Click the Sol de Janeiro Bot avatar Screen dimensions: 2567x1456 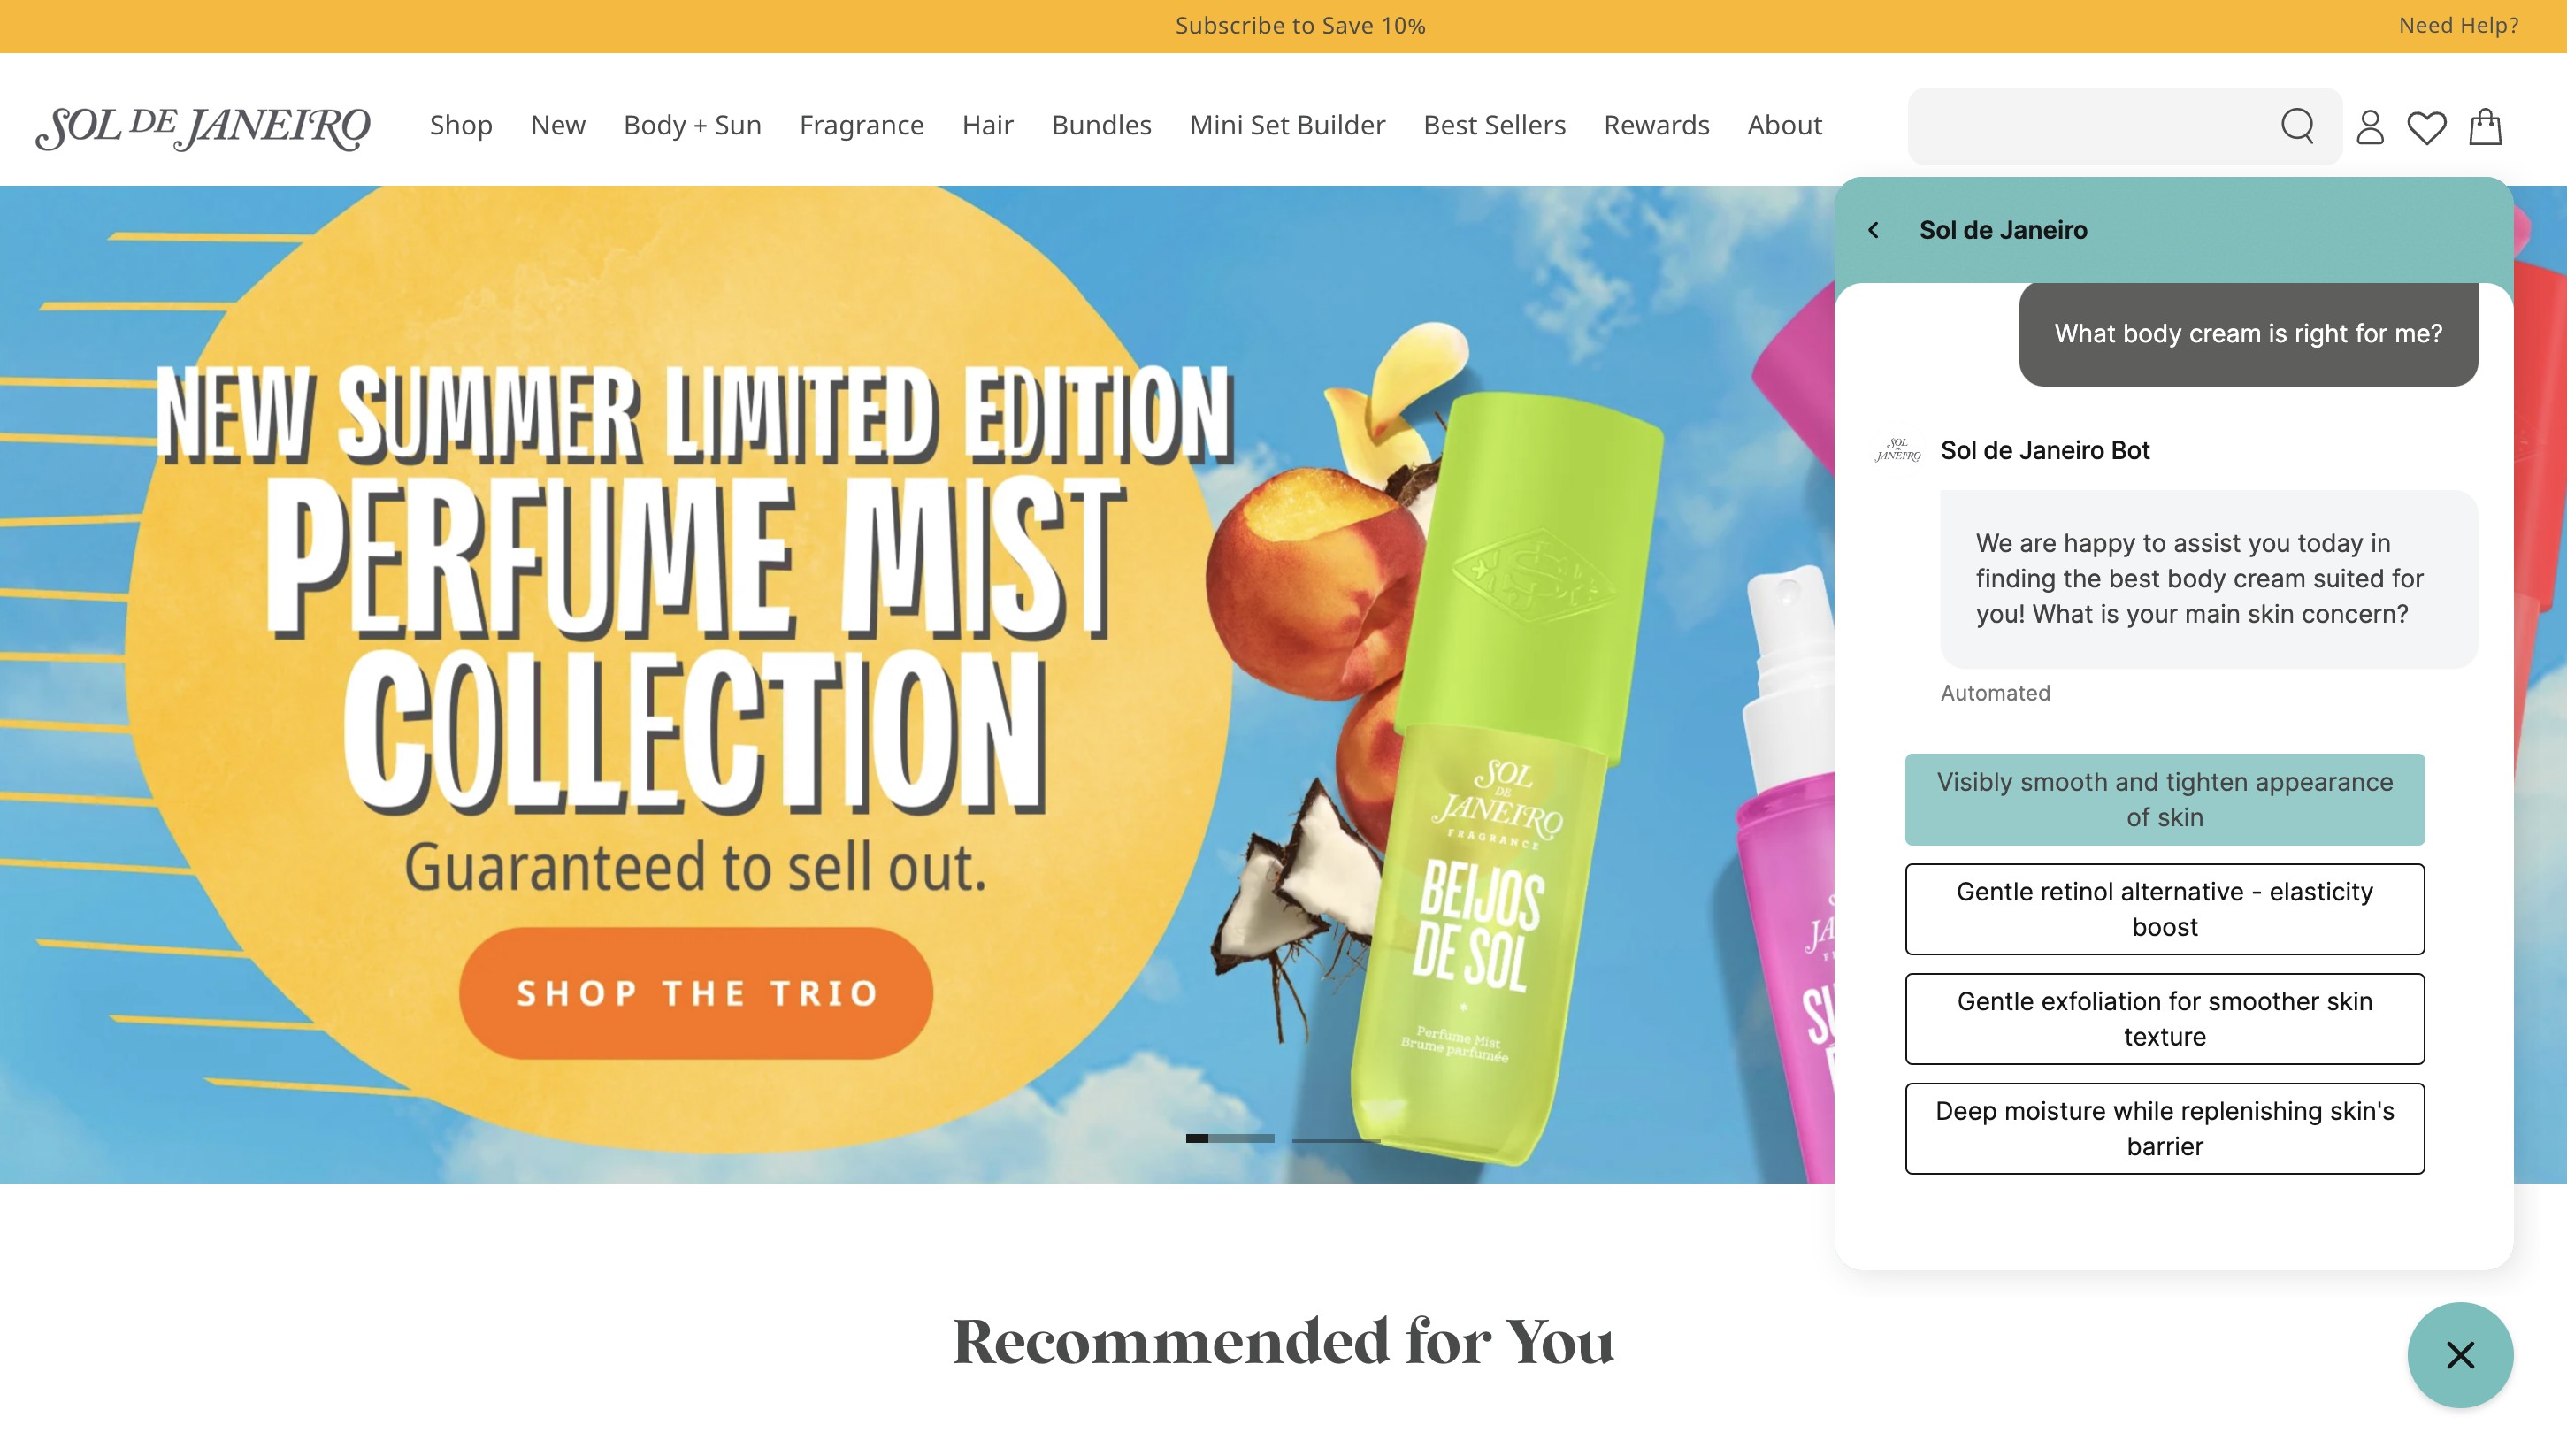point(1897,450)
